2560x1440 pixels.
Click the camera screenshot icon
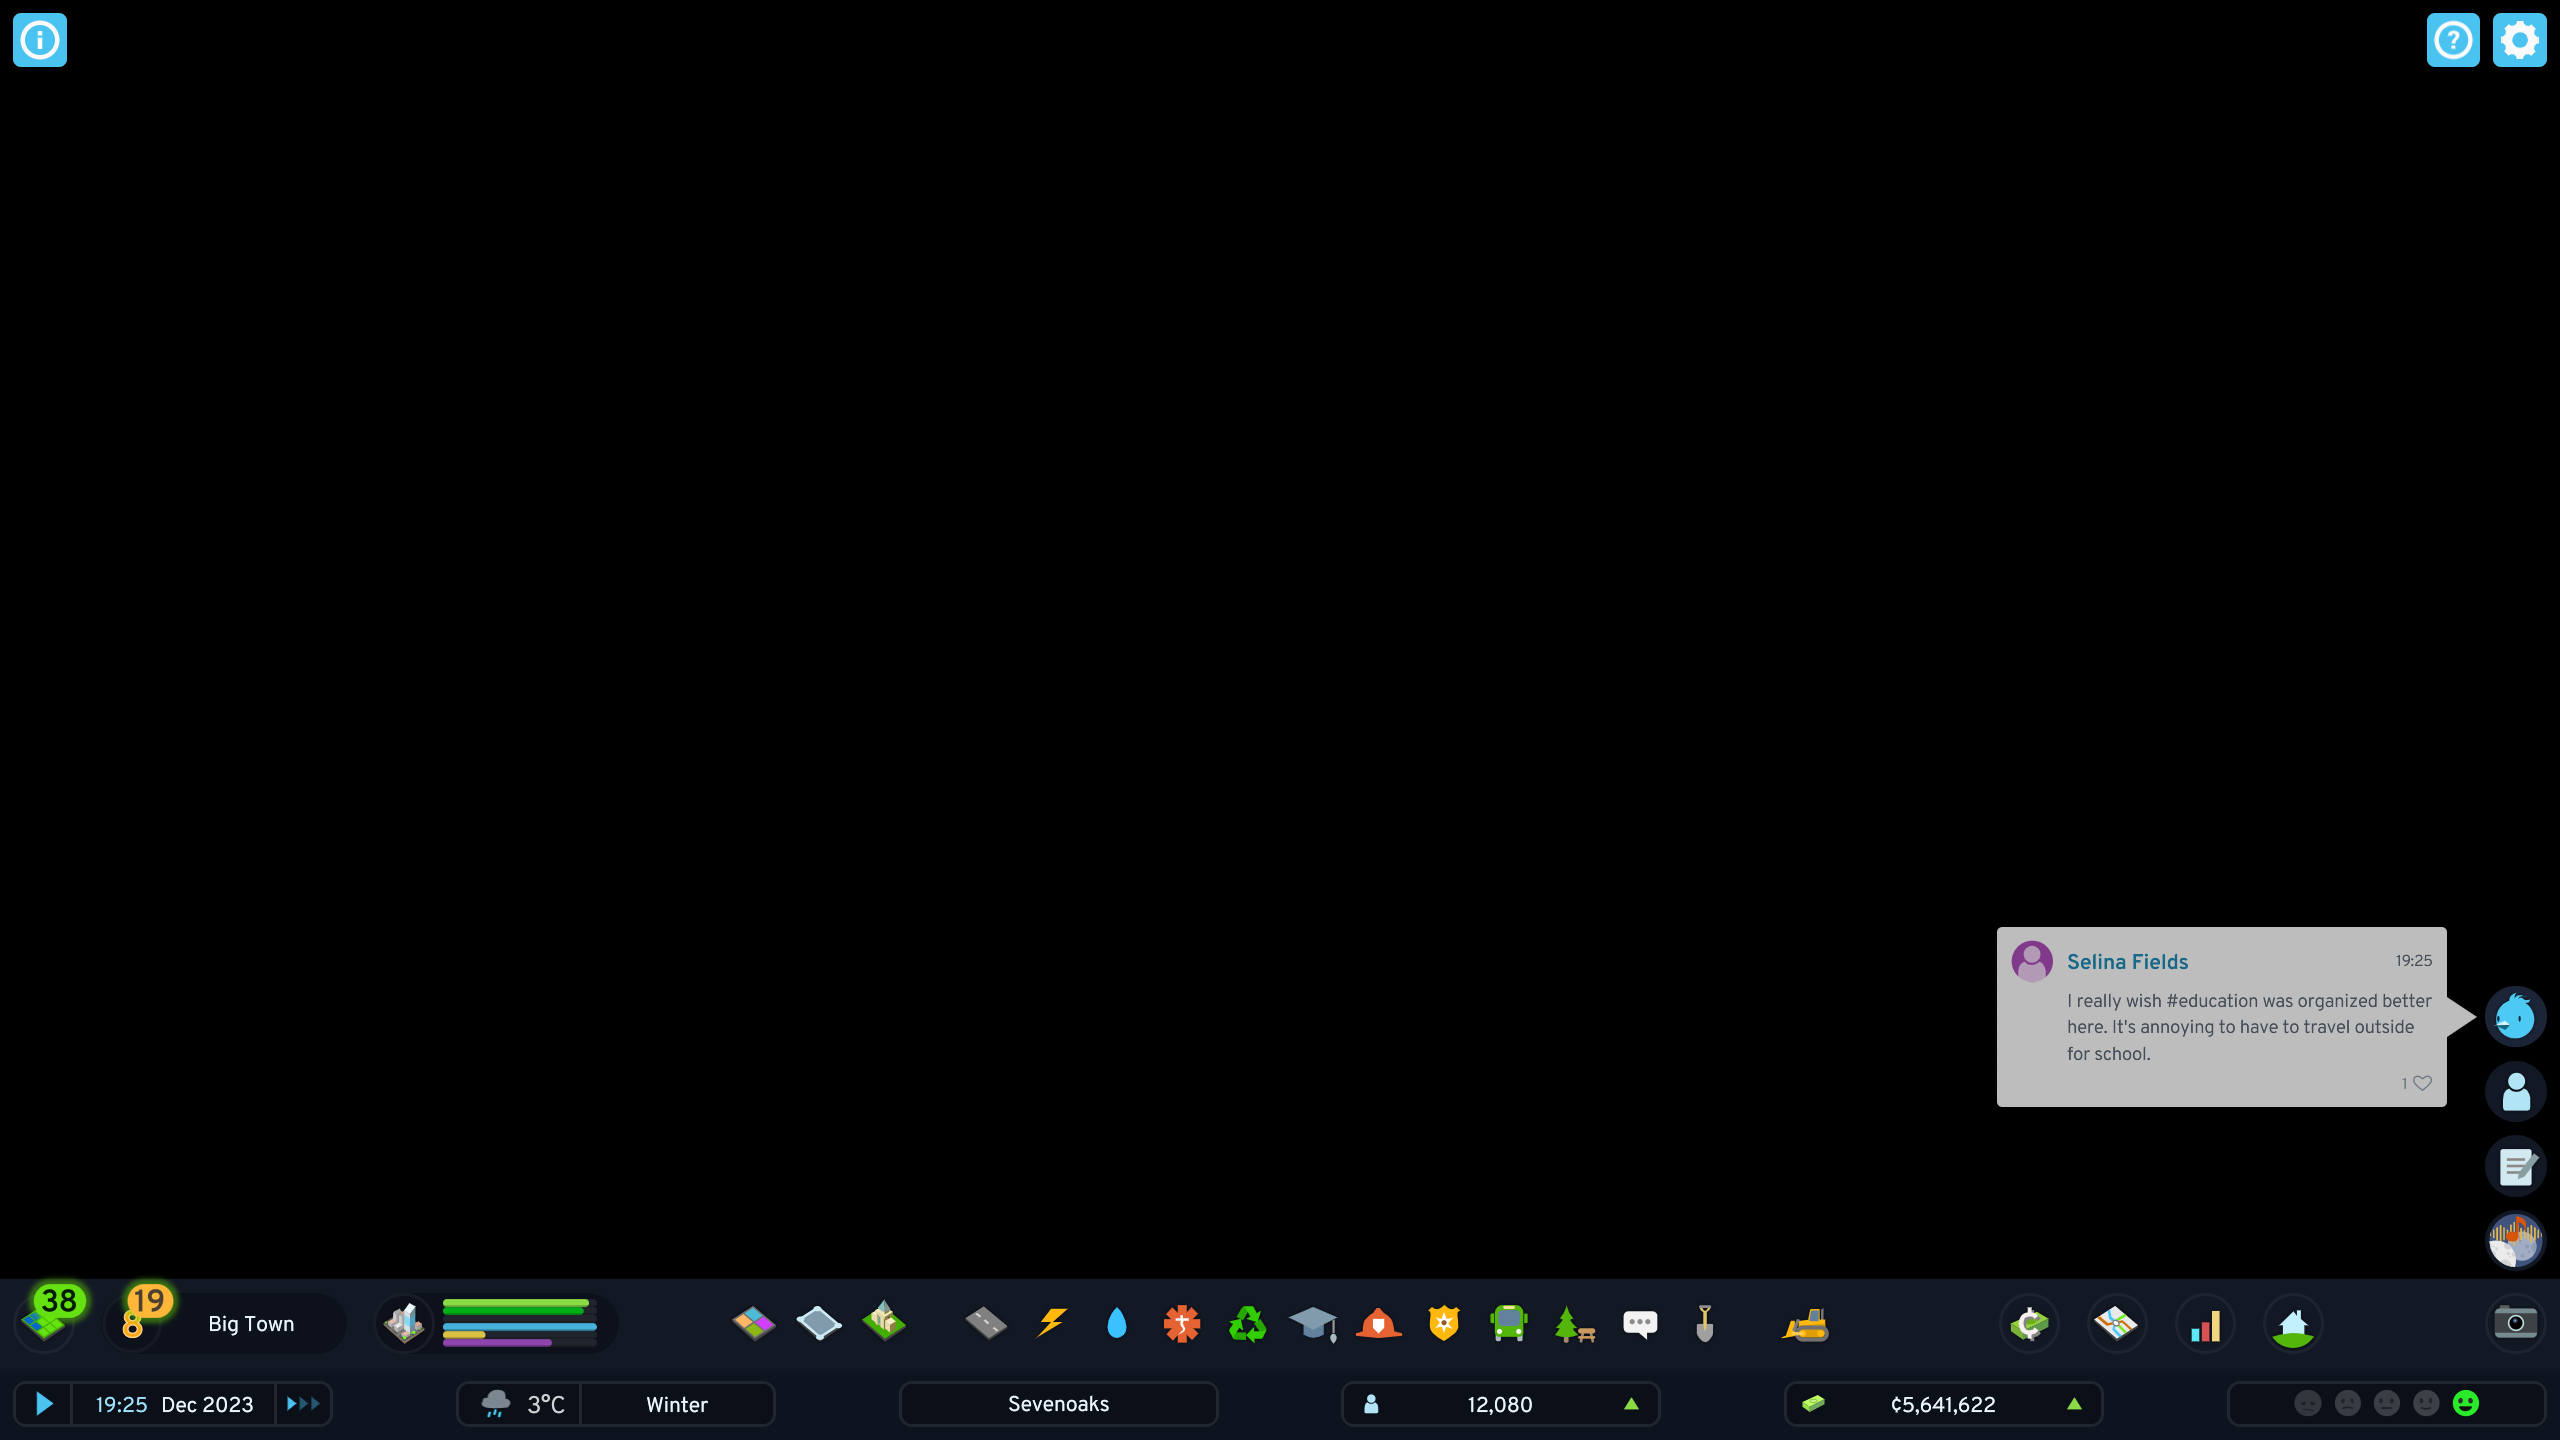[2517, 1323]
